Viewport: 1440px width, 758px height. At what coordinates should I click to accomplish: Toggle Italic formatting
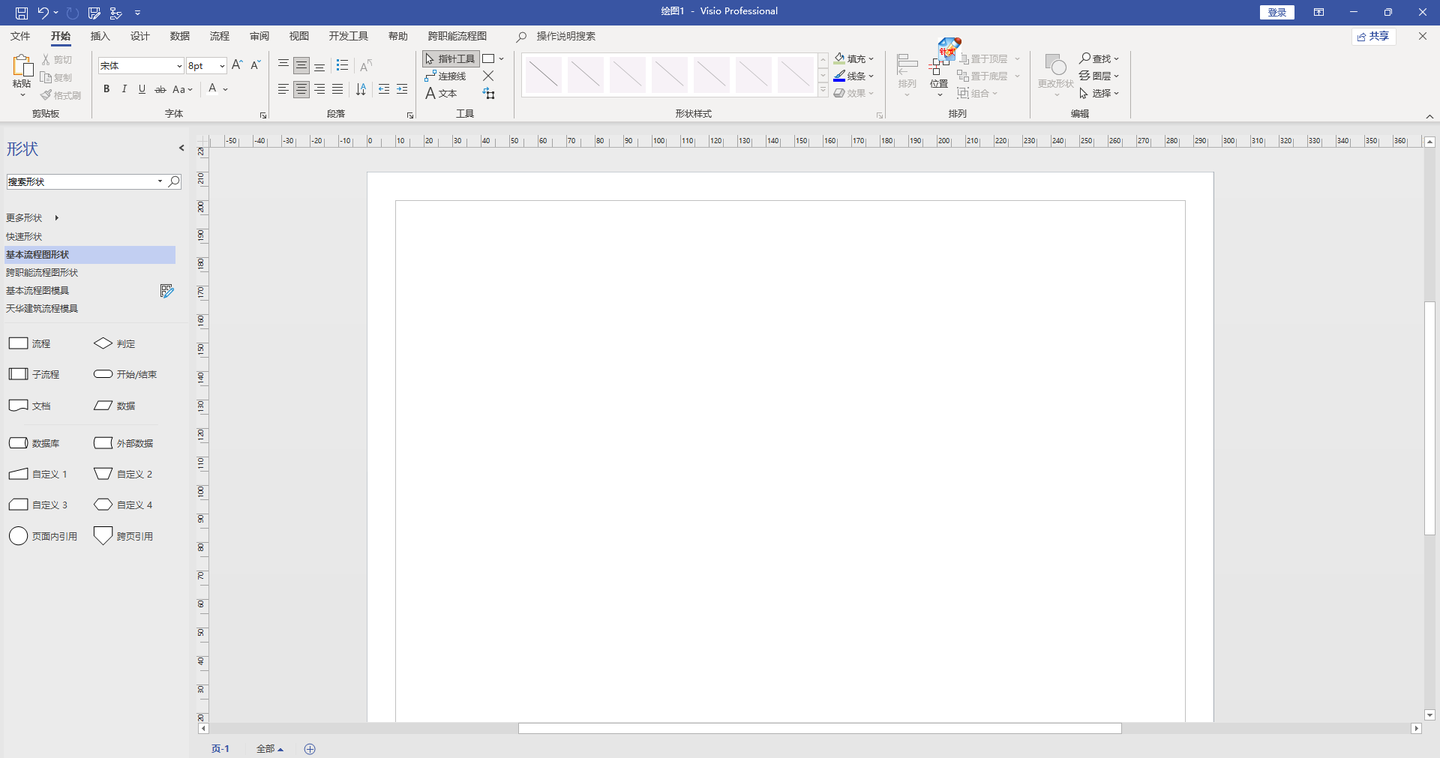124,89
